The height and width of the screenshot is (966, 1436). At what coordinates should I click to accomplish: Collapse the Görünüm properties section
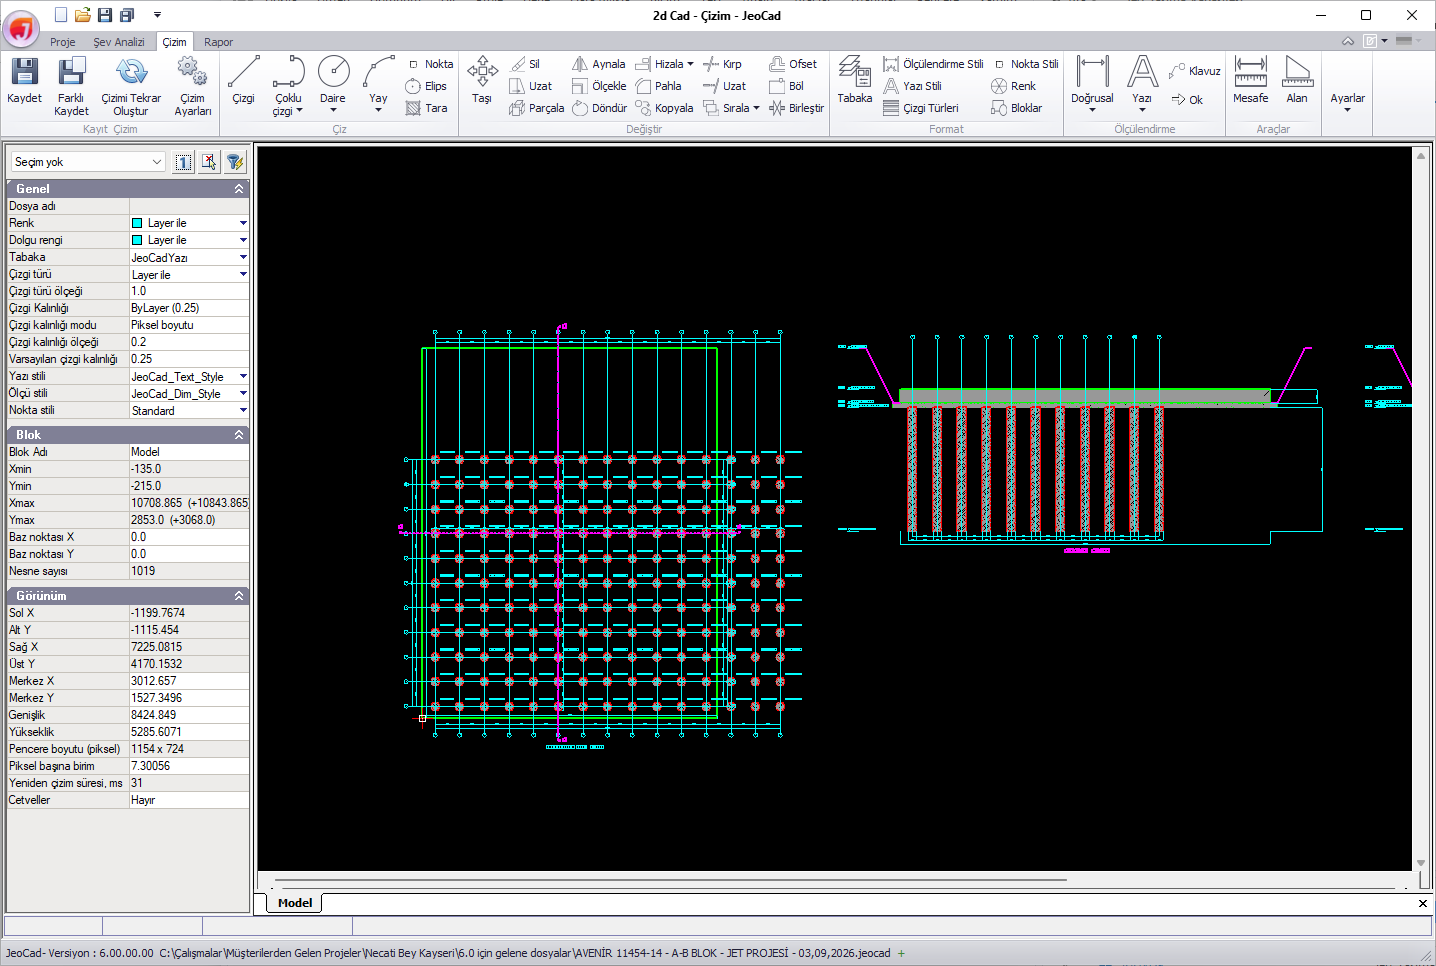pos(239,596)
